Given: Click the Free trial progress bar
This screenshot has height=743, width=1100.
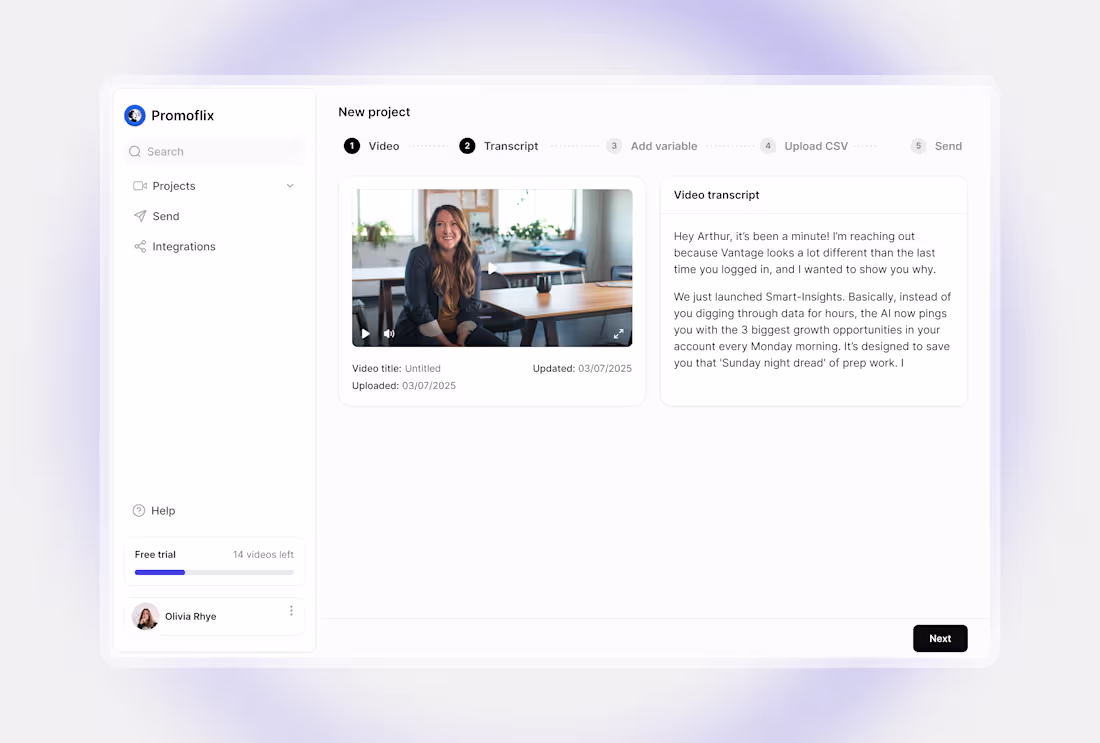Looking at the screenshot, I should pyautogui.click(x=214, y=572).
